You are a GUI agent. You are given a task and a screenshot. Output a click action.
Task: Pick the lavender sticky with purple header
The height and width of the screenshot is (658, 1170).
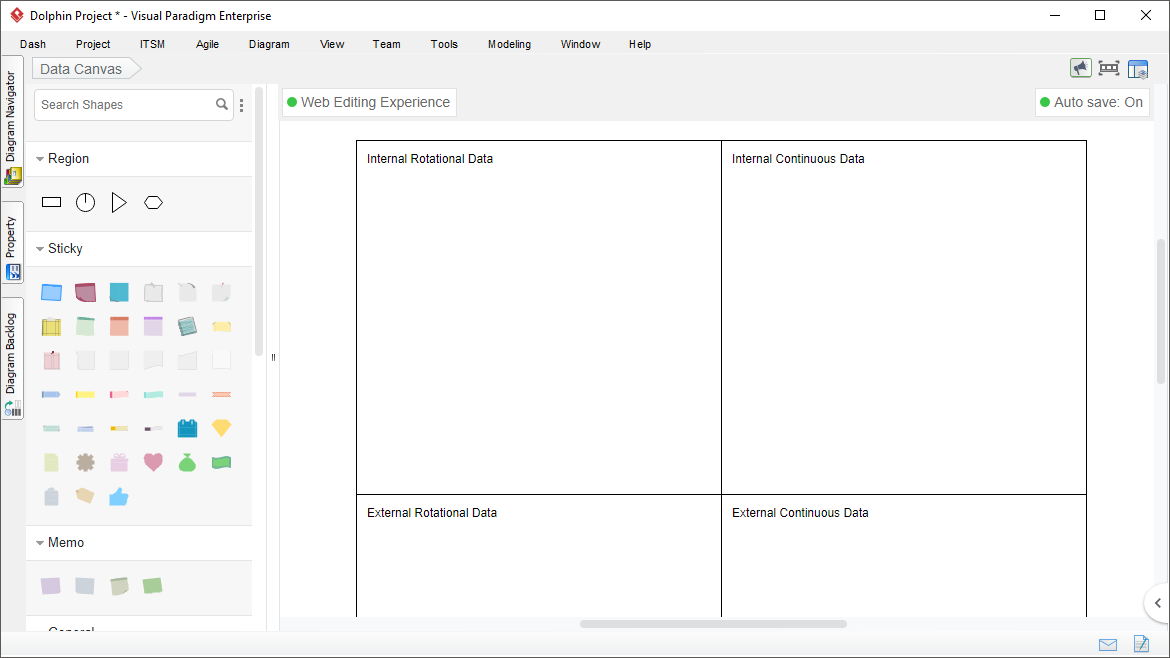tap(153, 326)
